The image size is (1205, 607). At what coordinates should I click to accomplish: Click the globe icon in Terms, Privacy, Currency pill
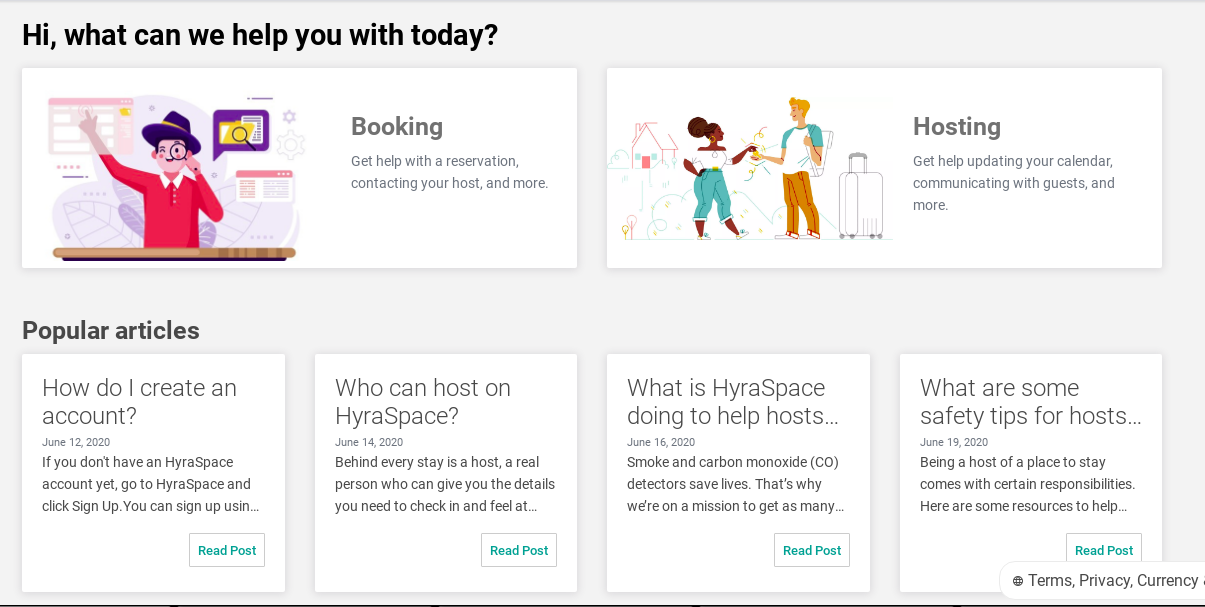point(1018,581)
